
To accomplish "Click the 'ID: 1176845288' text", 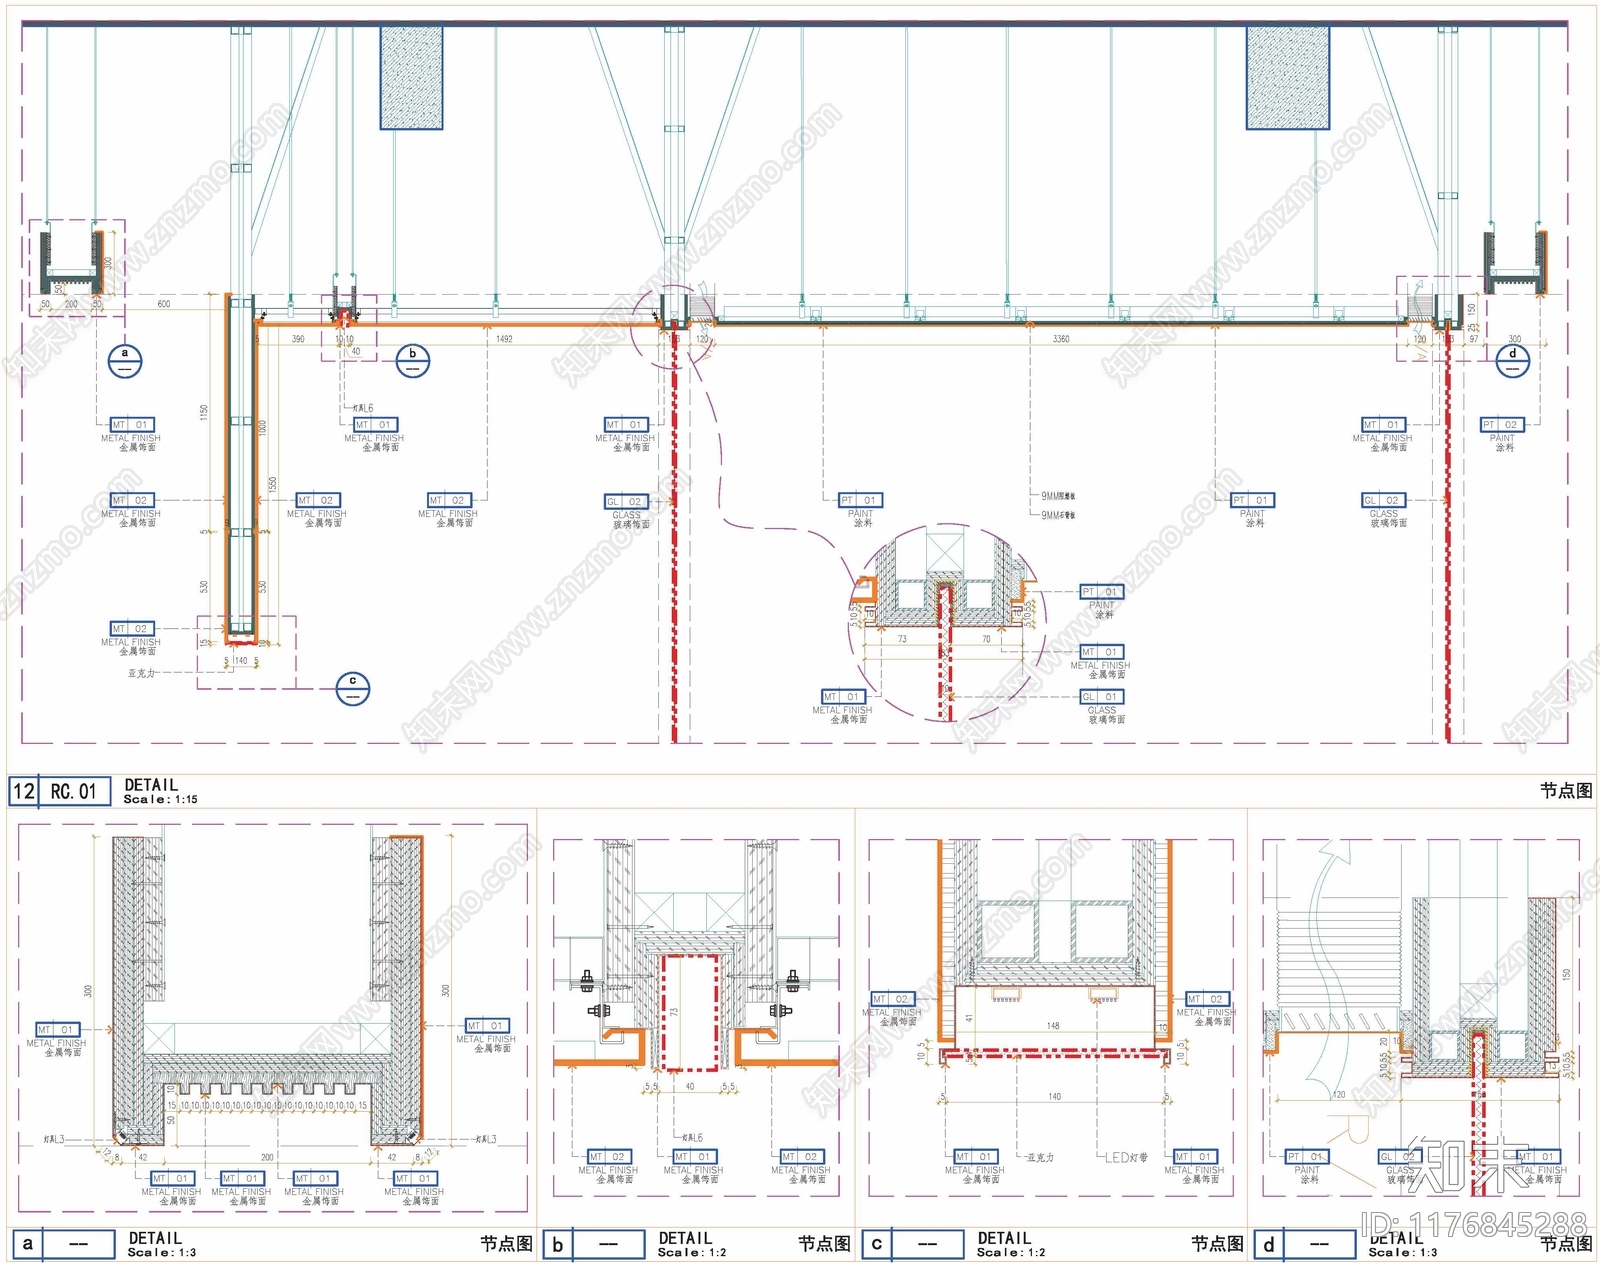I will click(1473, 1223).
